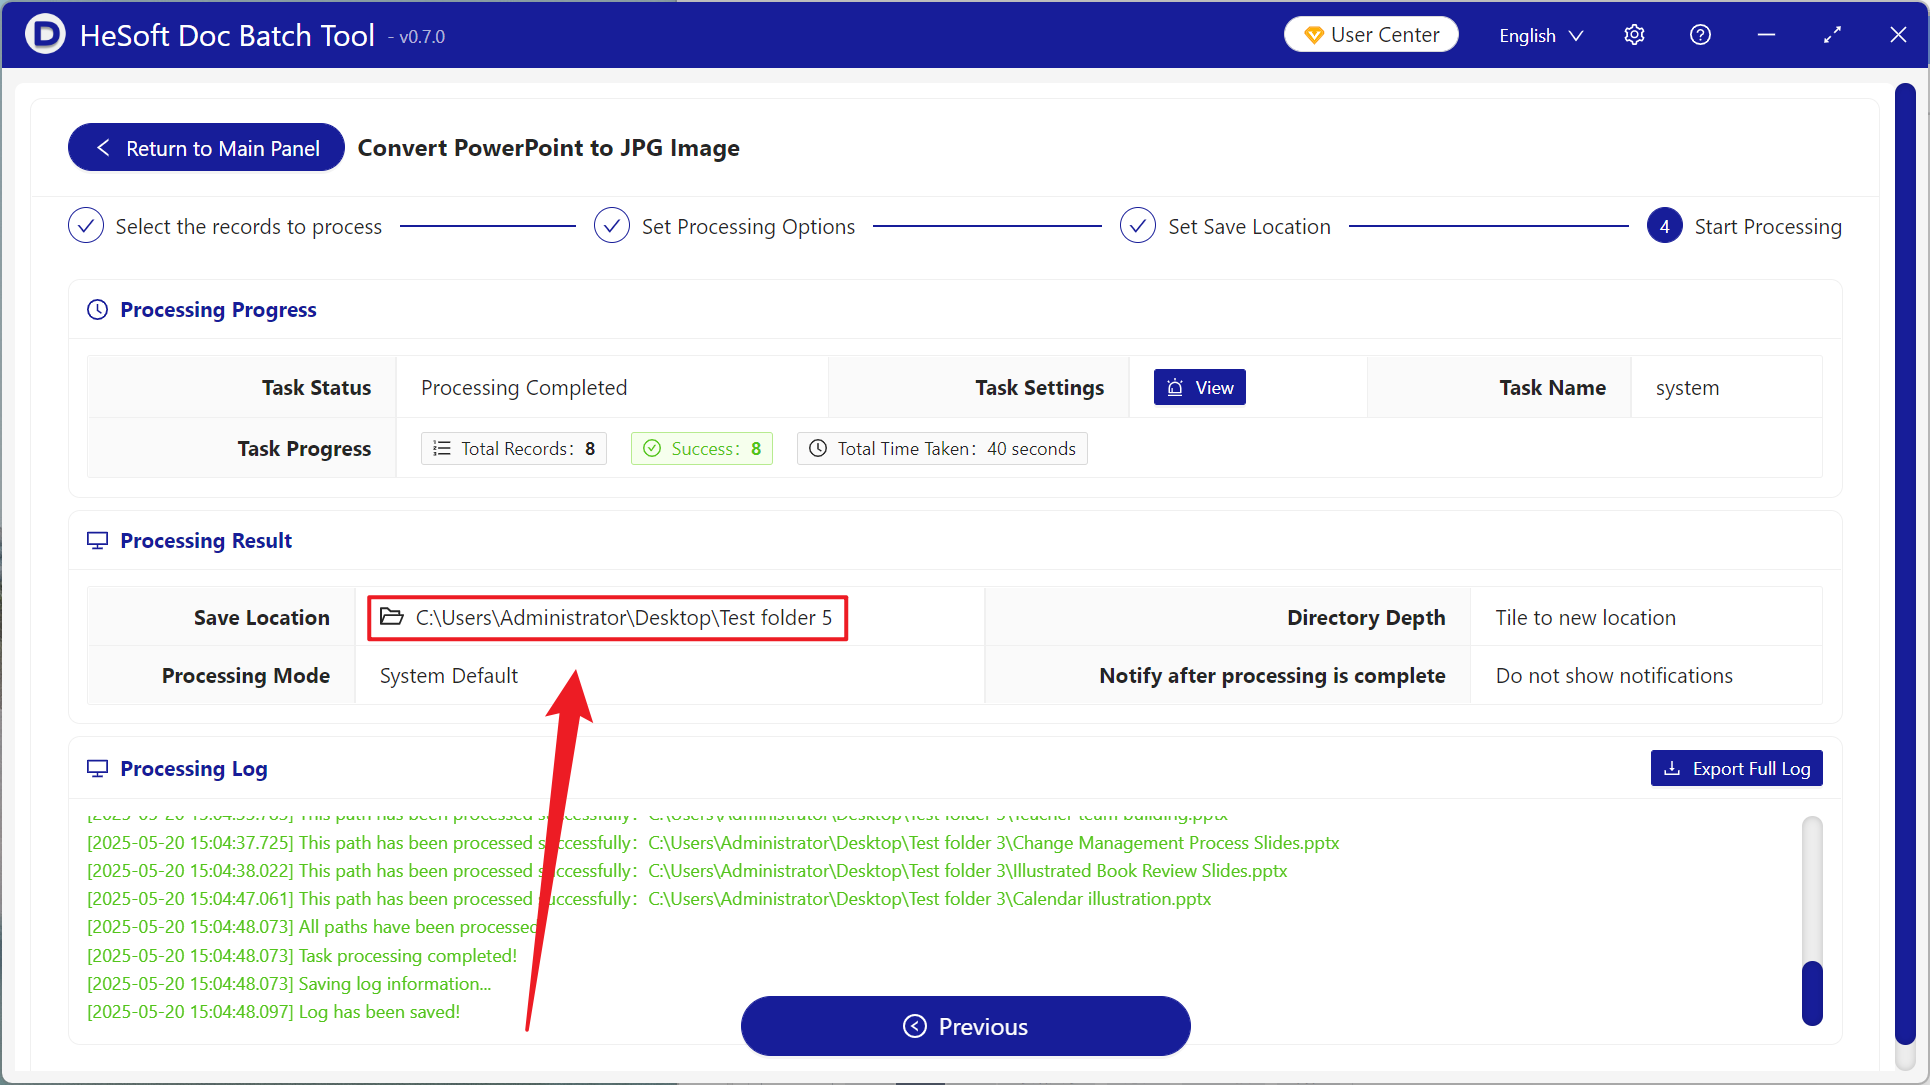Click the Total Records list icon
The image size is (1930, 1085).
(441, 449)
